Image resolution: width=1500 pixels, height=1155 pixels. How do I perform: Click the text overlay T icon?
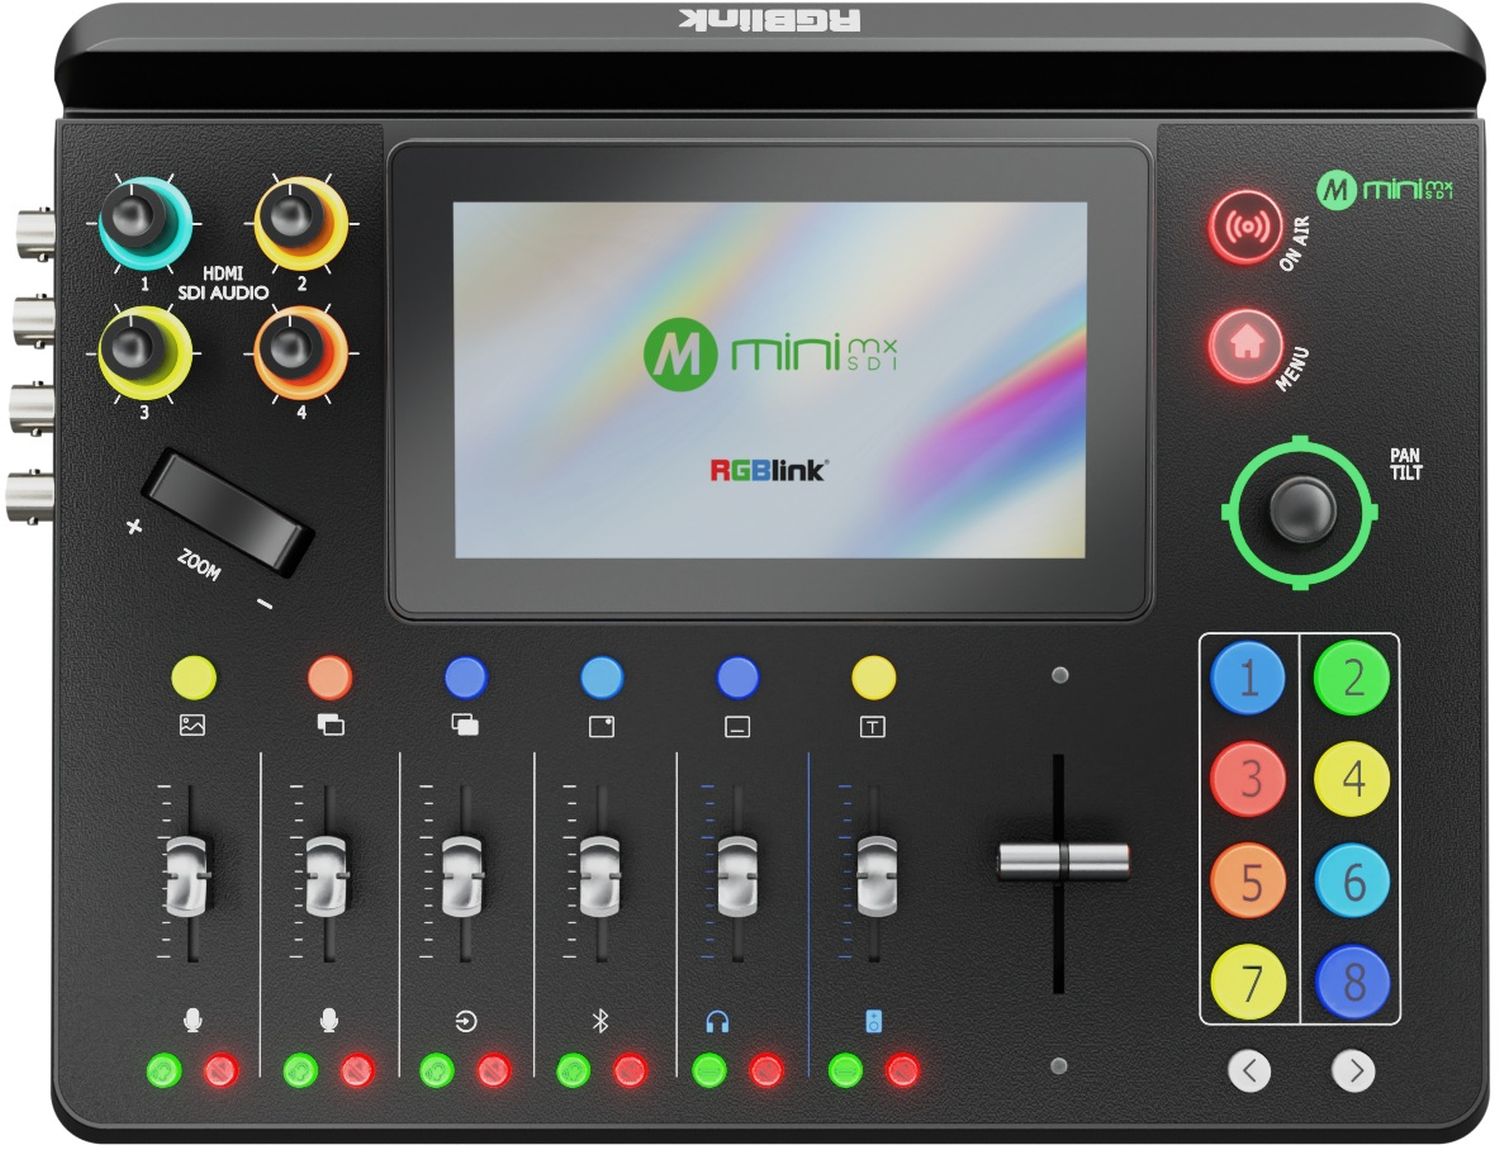tap(873, 727)
